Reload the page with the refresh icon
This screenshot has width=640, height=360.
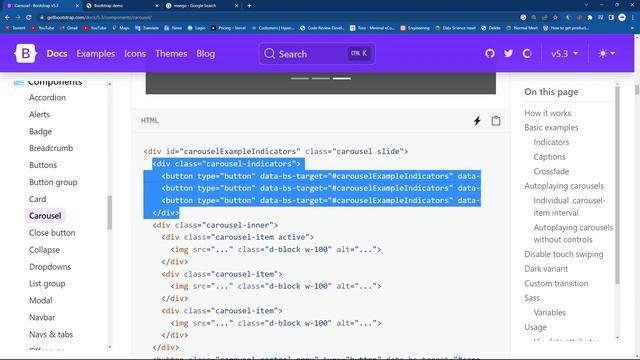click(x=29, y=18)
